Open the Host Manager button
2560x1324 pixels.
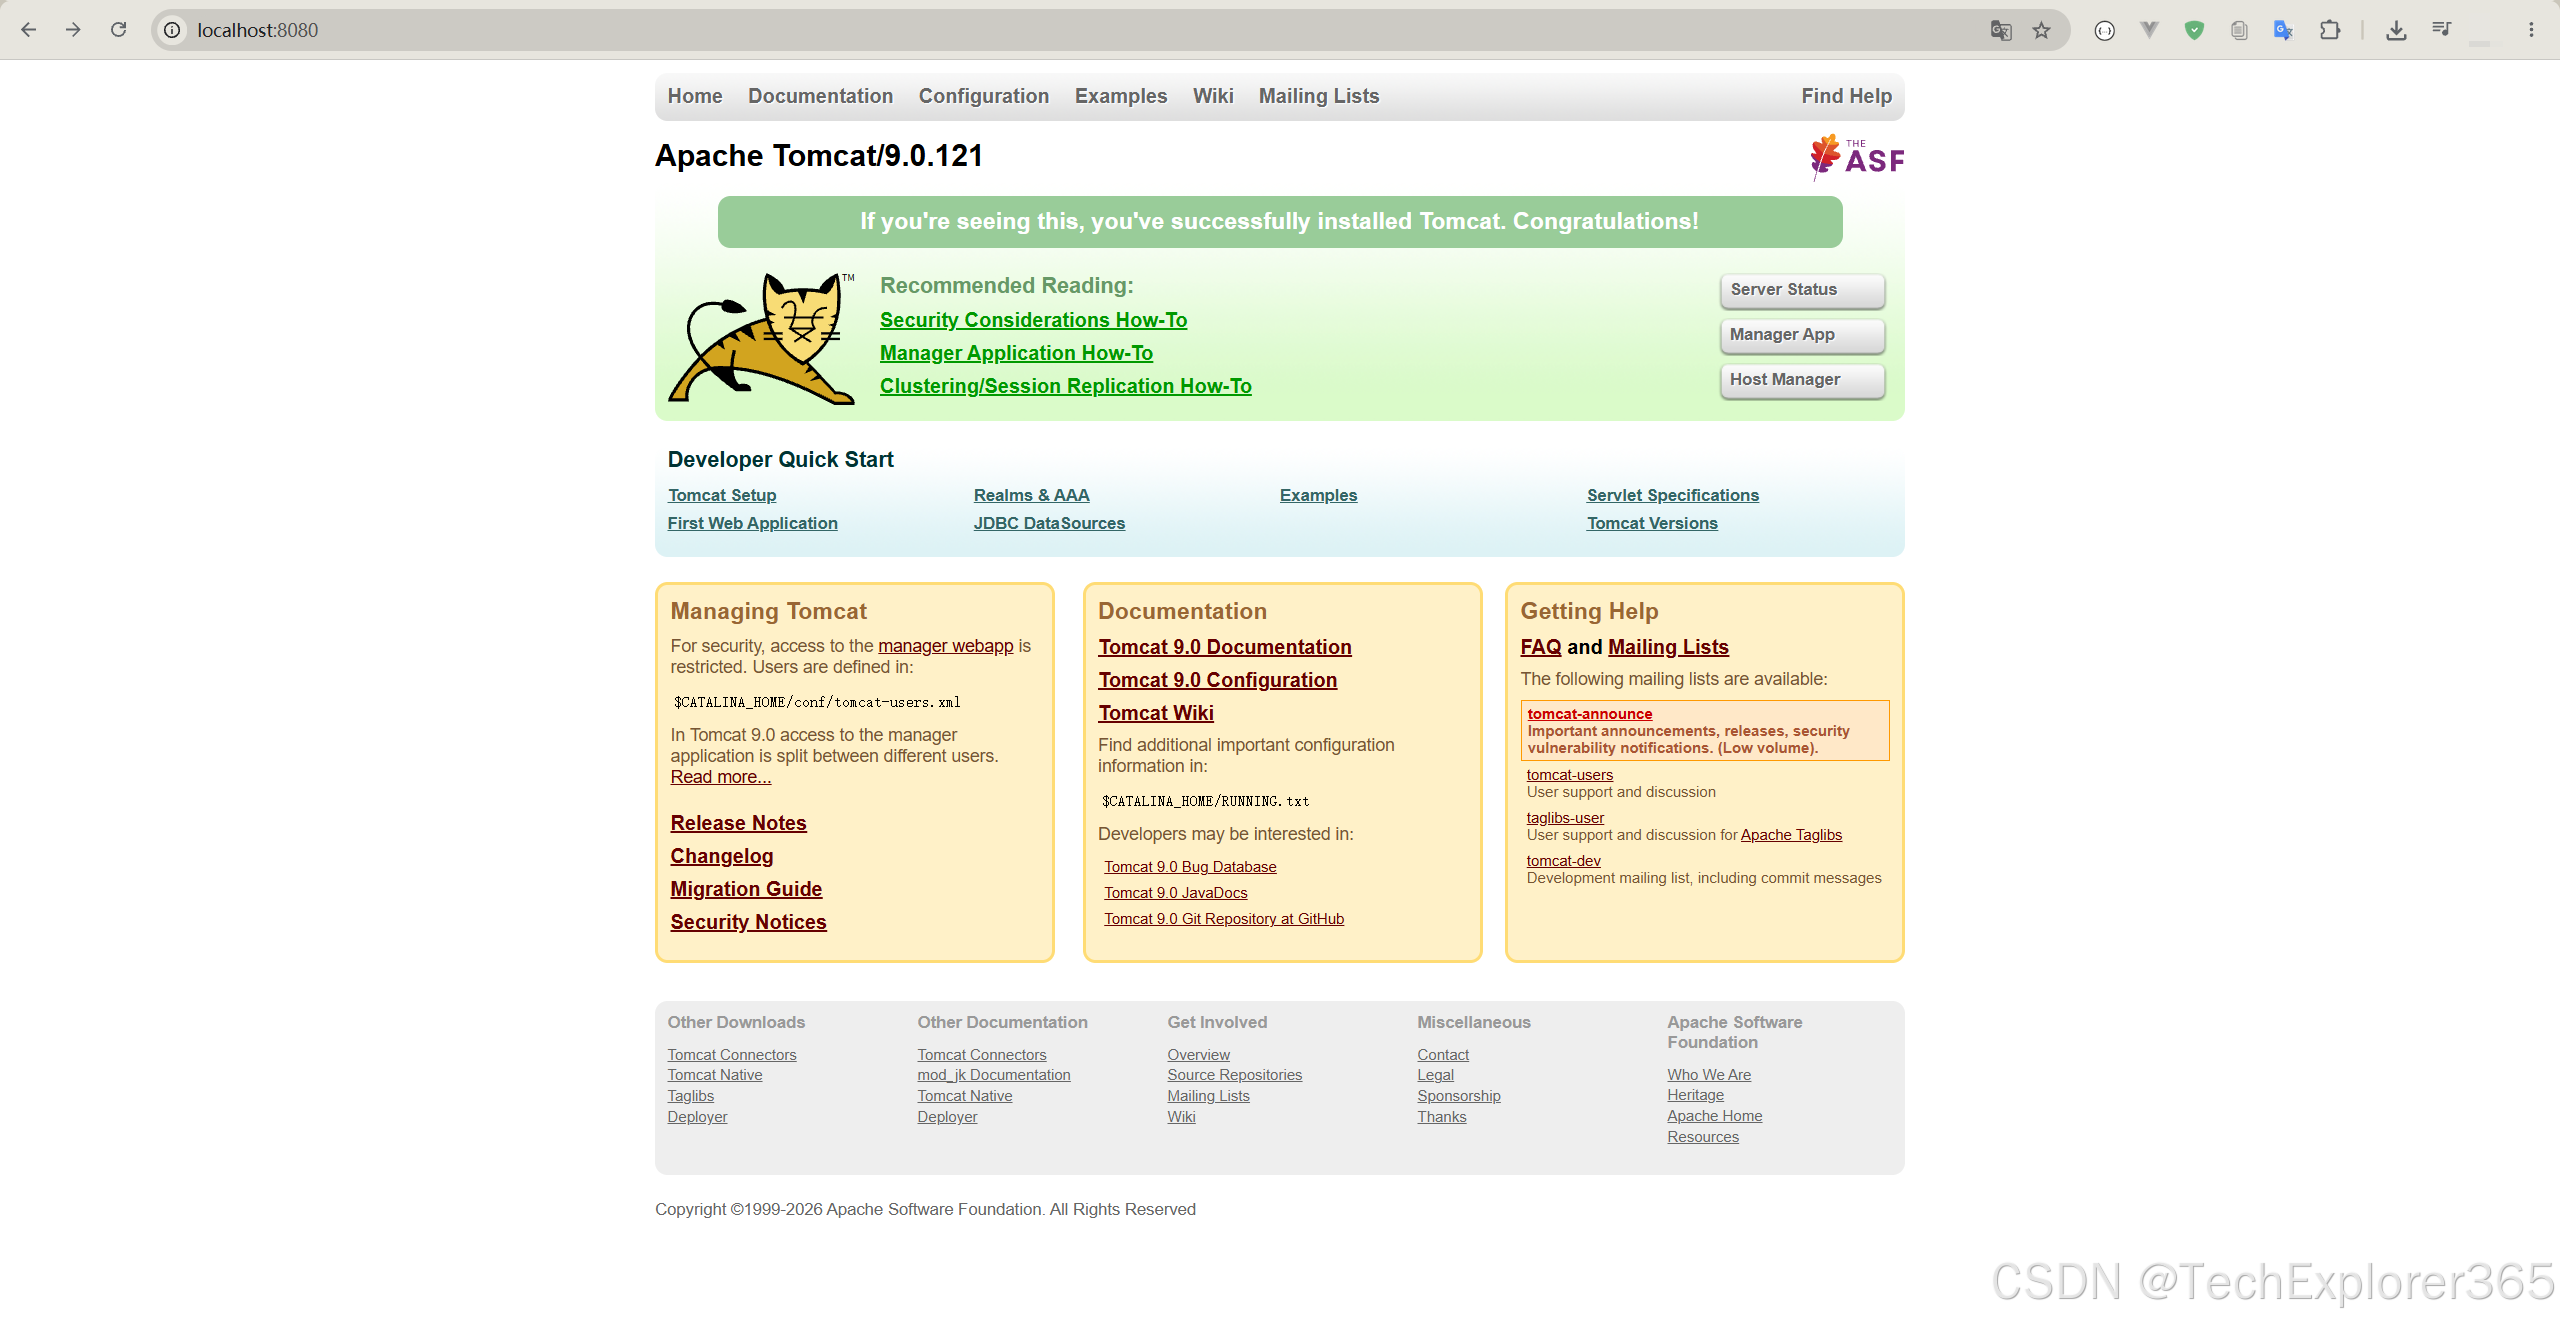coord(1802,380)
